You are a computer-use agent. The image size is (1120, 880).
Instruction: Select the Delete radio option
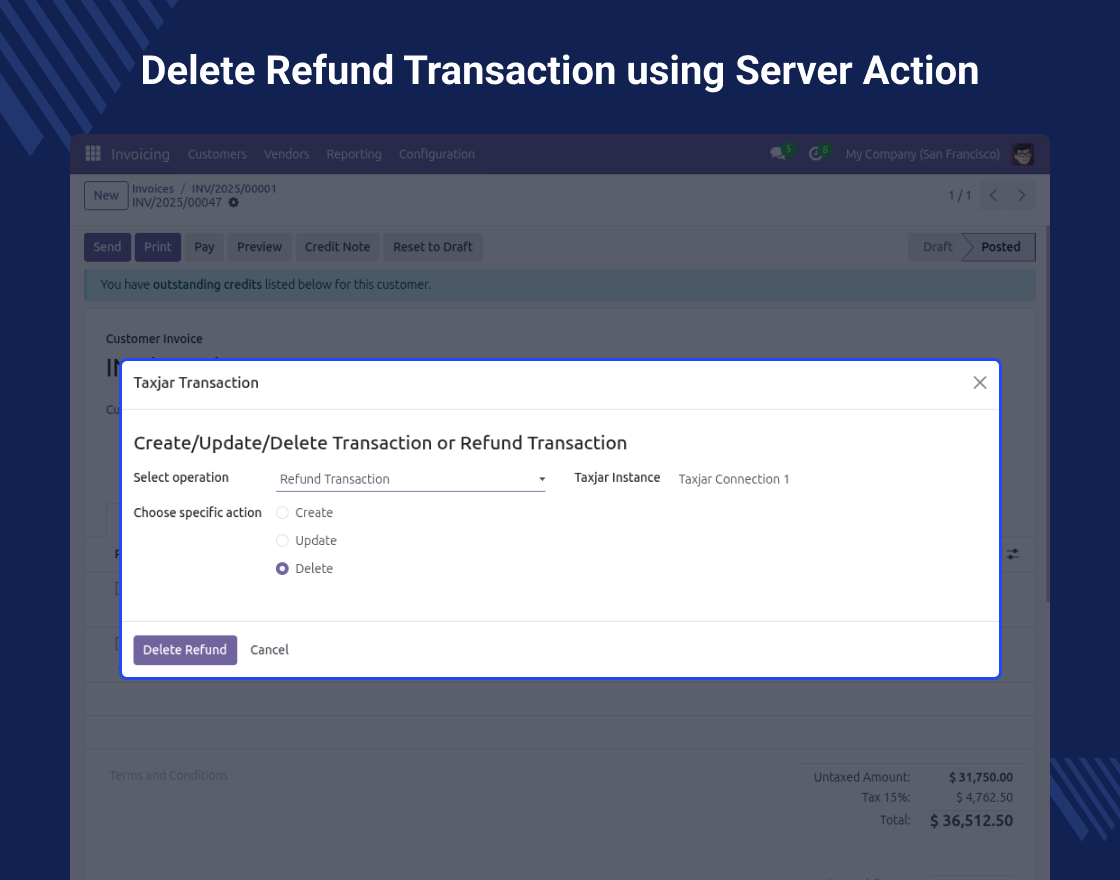(282, 569)
